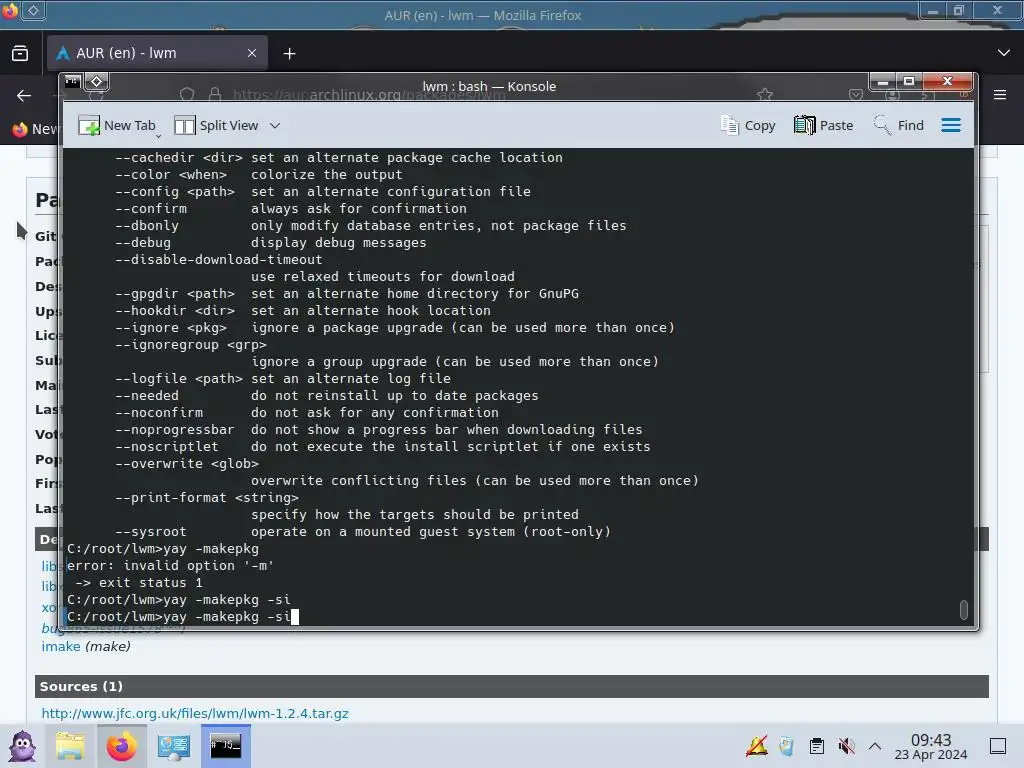Viewport: 1024px width, 768px height.
Task: List all Firefox tabs with chevron
Action: click(x=1004, y=53)
